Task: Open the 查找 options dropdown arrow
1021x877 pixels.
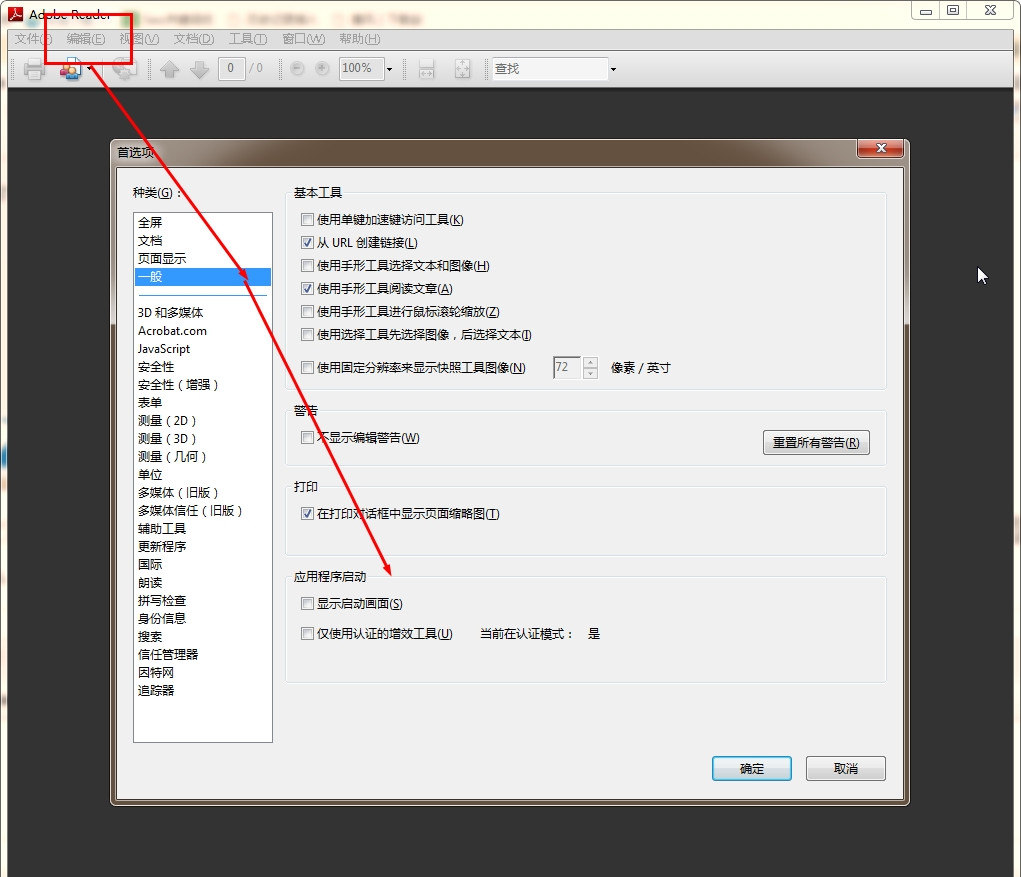Action: tap(613, 69)
